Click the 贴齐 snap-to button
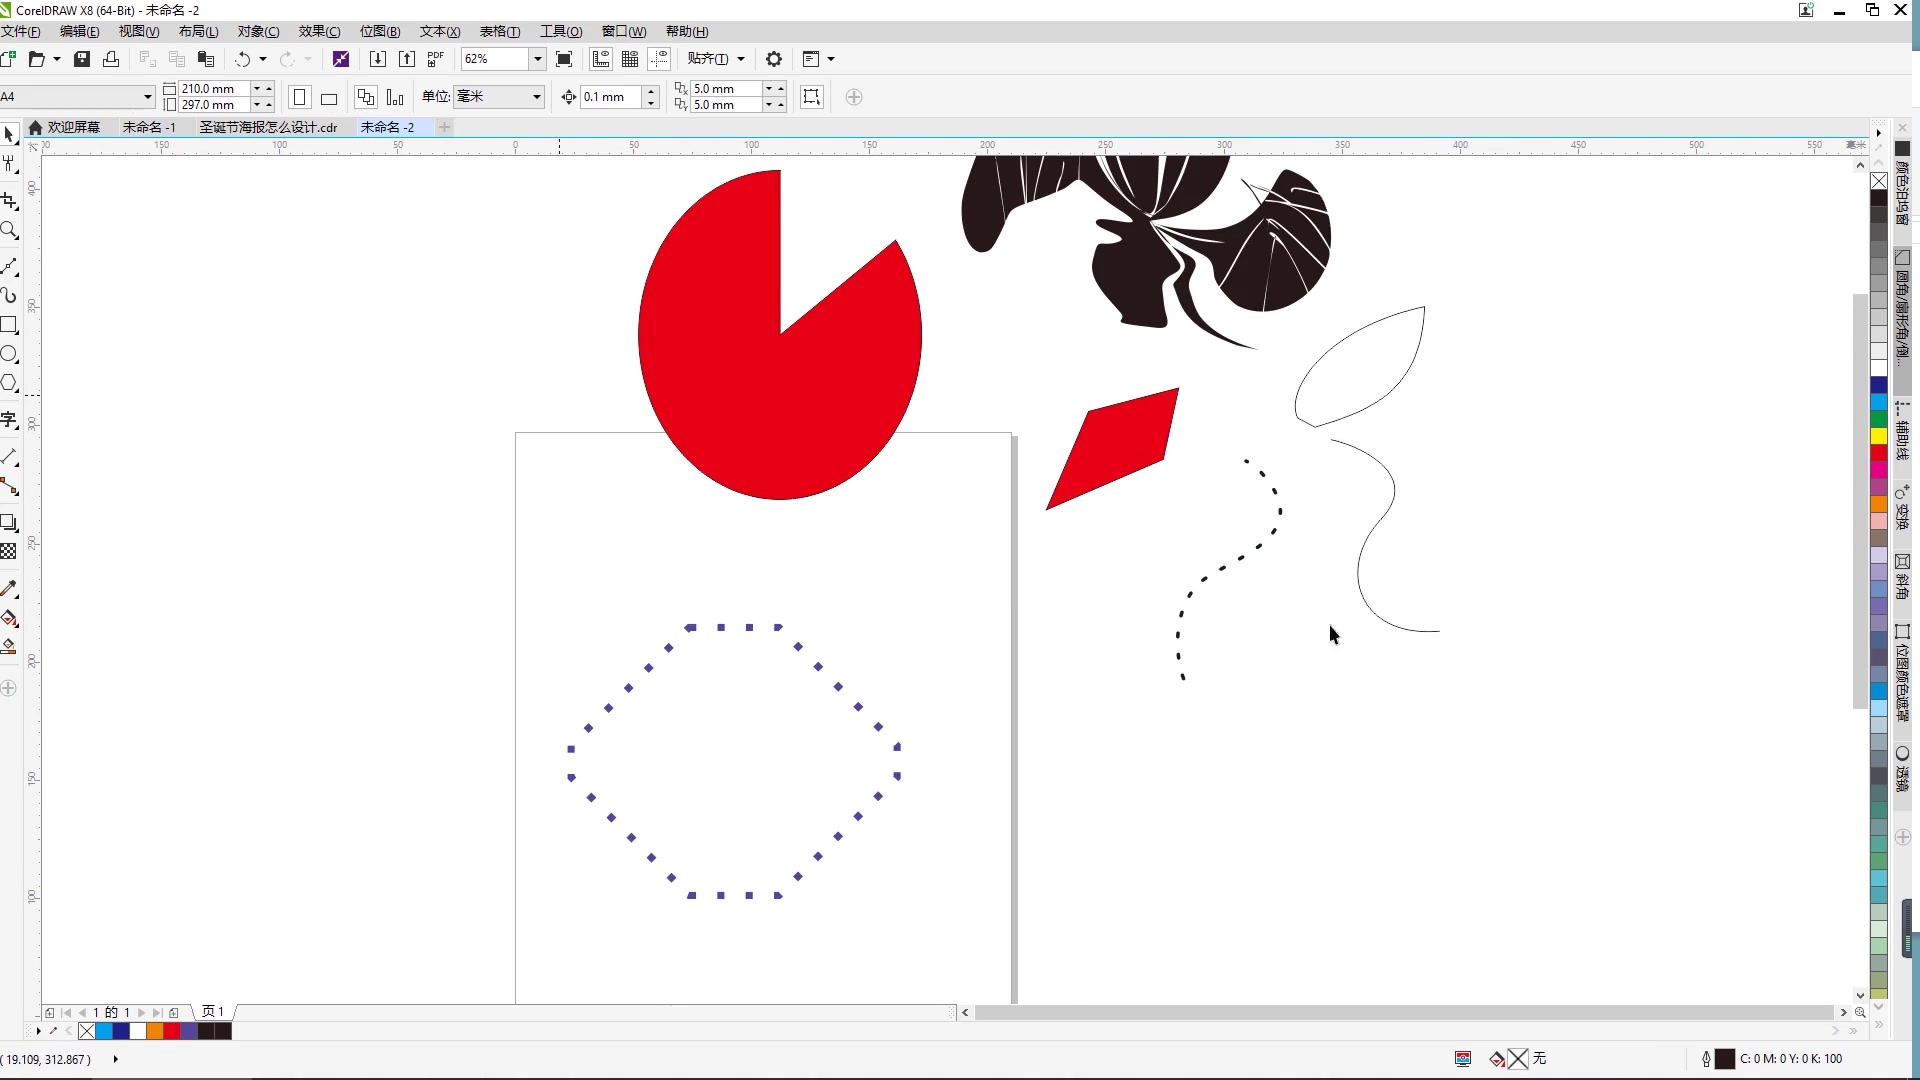This screenshot has height=1080, width=1920. (708, 59)
